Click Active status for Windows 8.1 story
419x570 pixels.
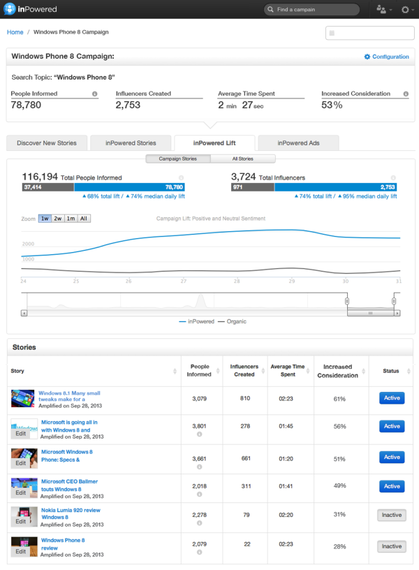(392, 398)
